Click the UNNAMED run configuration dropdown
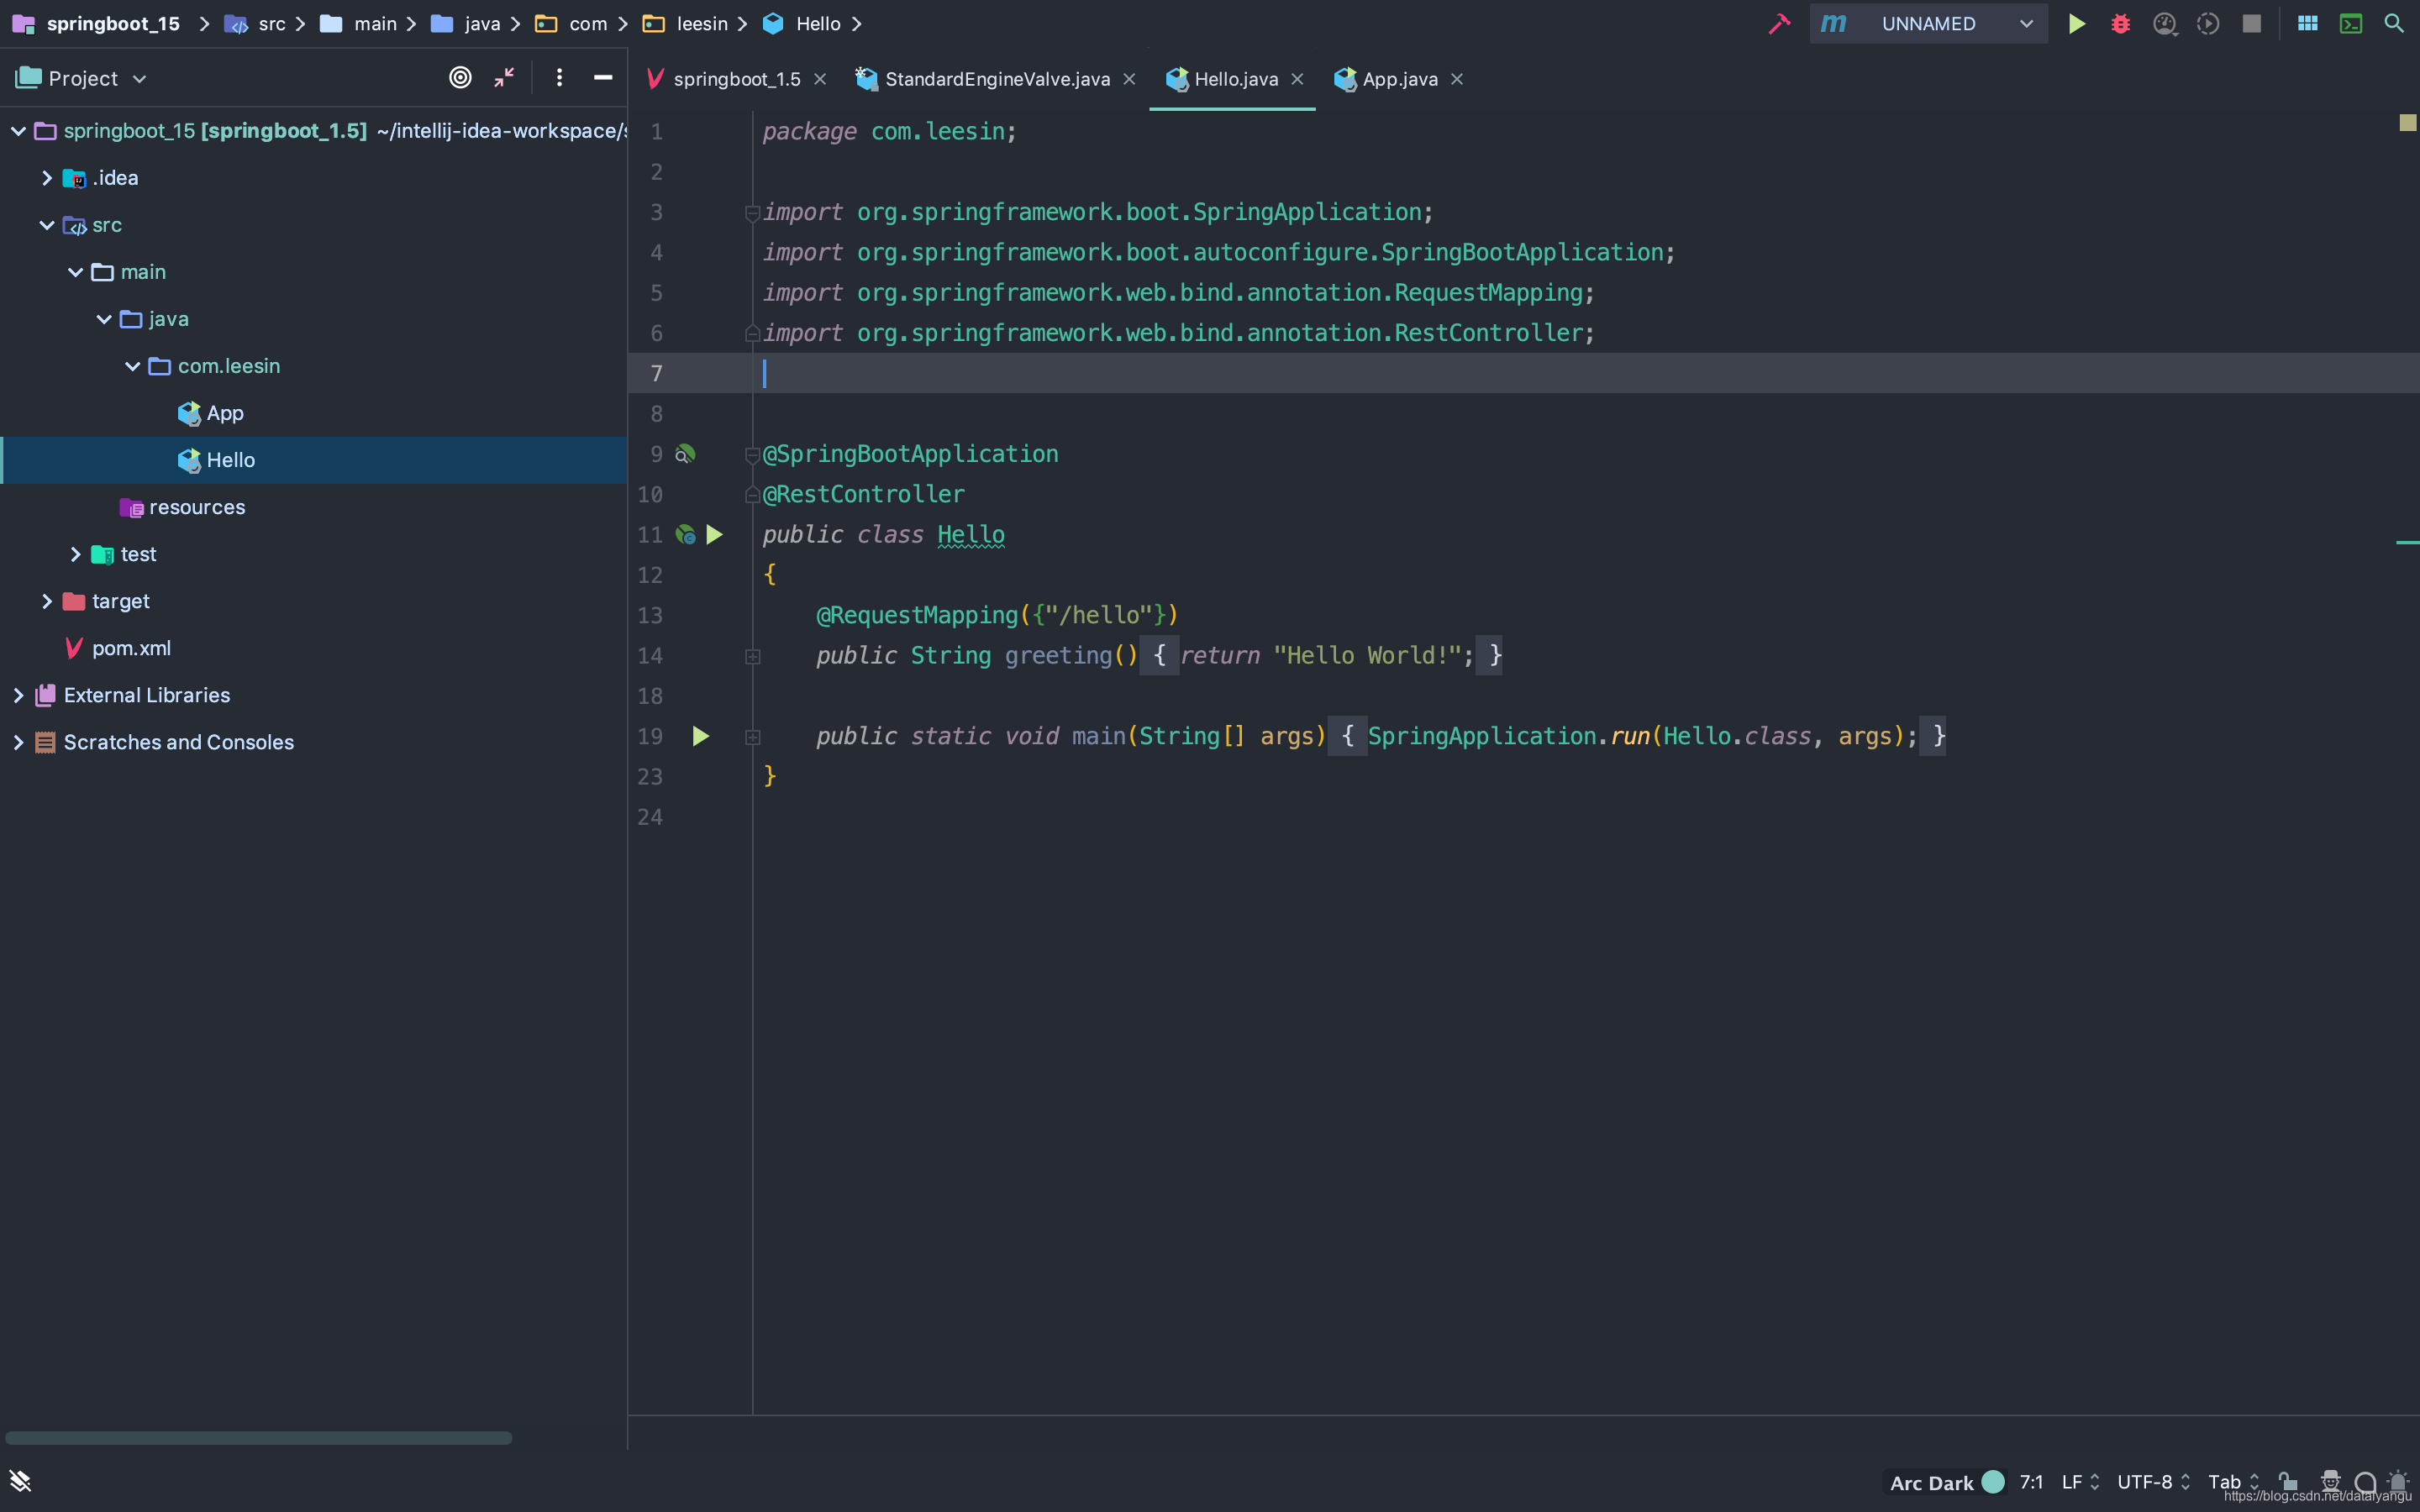This screenshot has height=1512, width=2420. coord(1951,23)
